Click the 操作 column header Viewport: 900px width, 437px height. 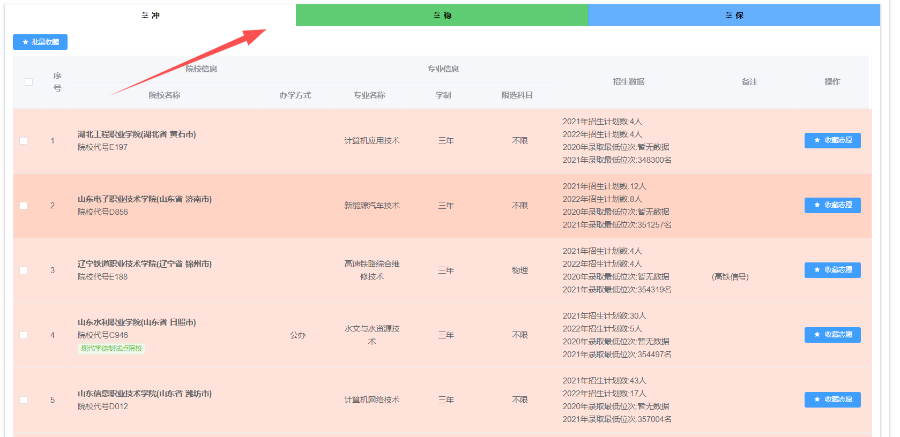[x=832, y=82]
